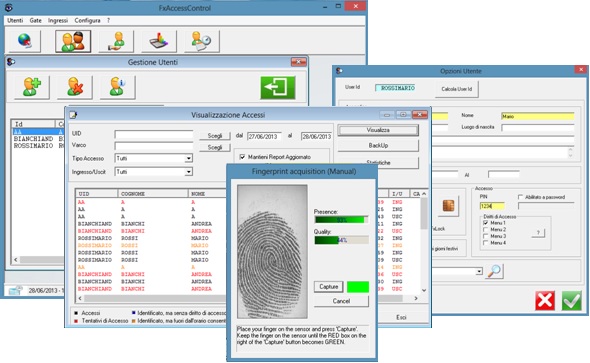Delete user icon in Gestione Utenti
This screenshot has height=363, width=590.
tap(75, 87)
